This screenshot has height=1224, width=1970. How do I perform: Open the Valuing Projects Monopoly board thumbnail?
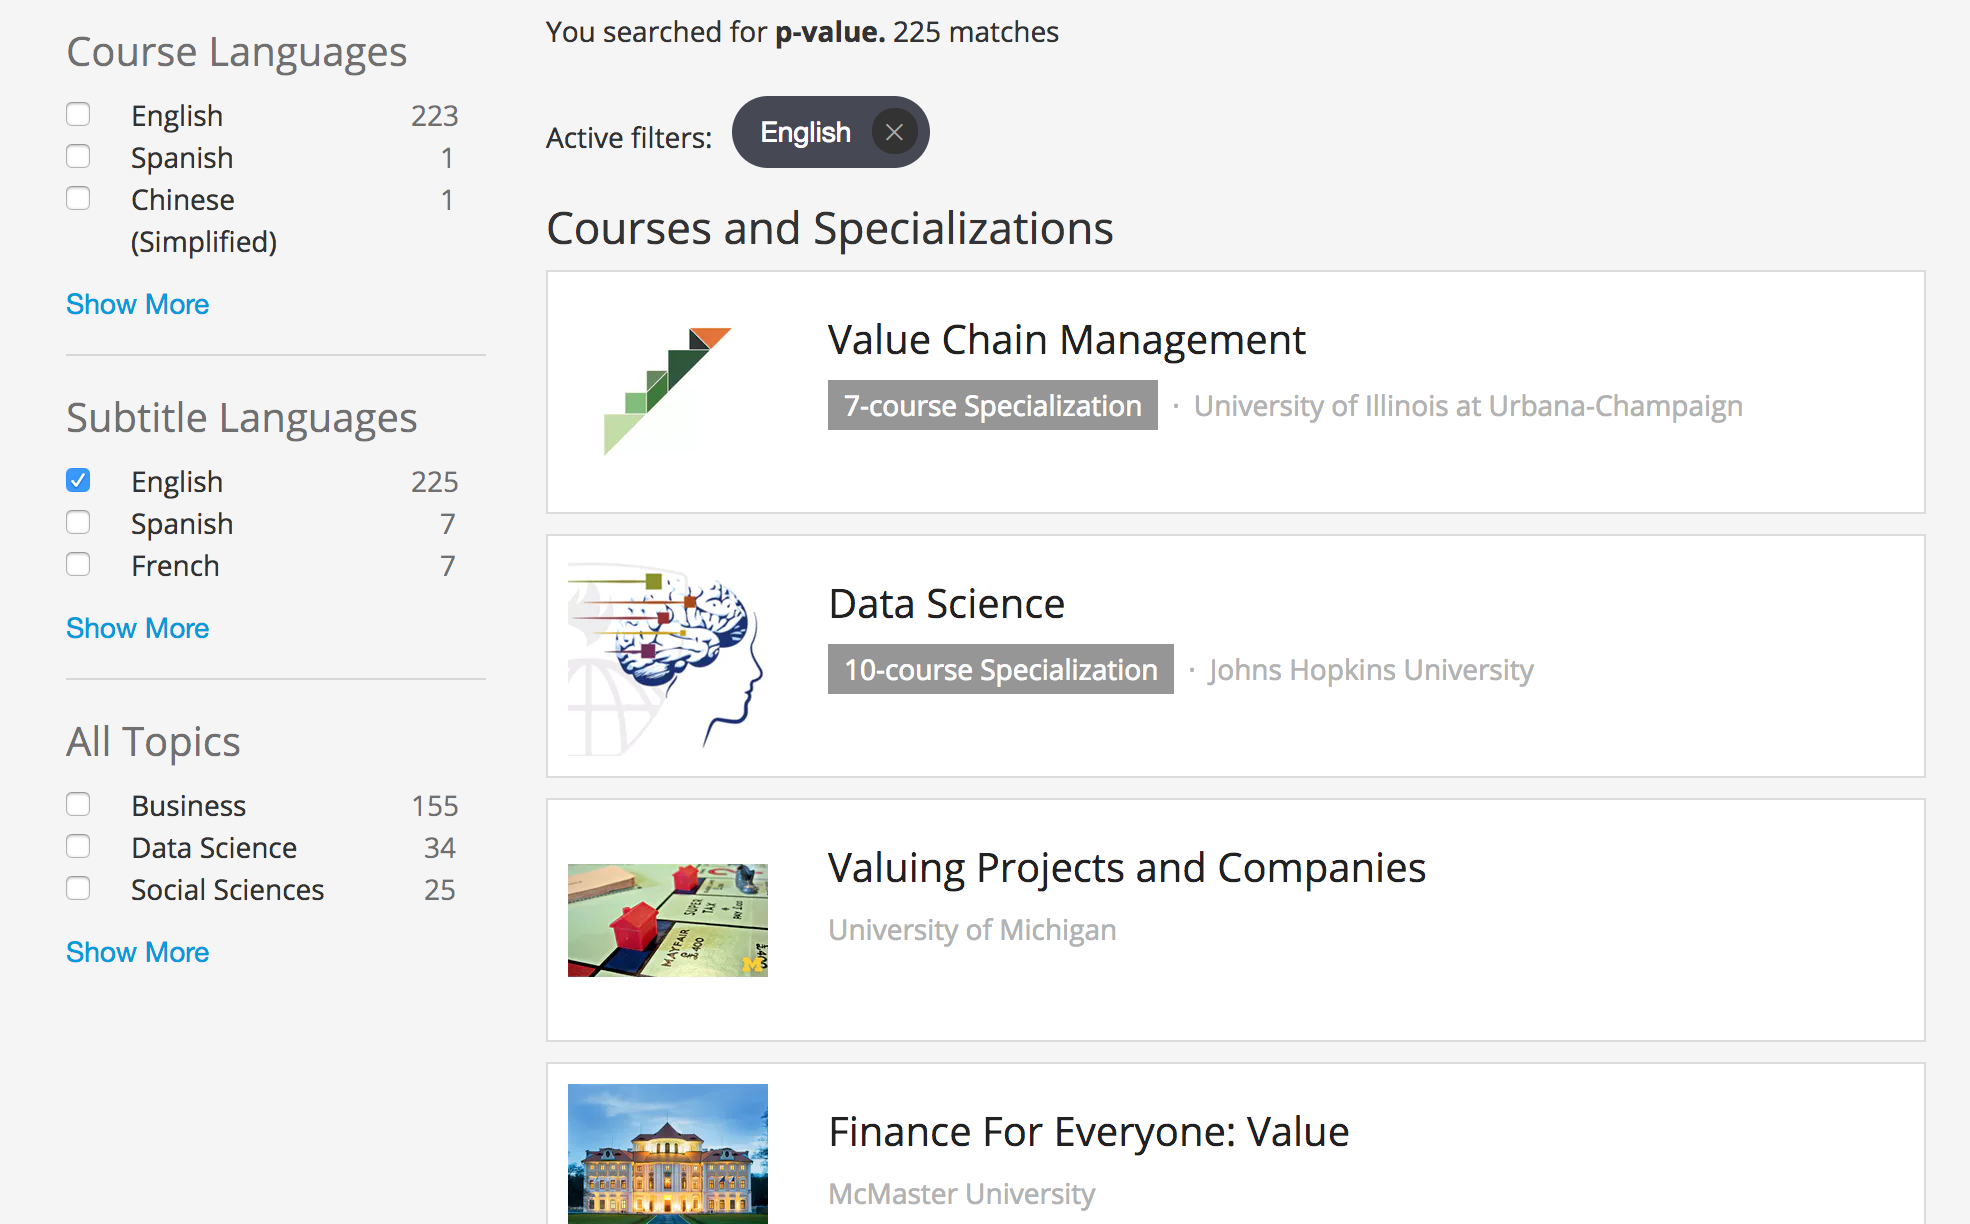[667, 920]
